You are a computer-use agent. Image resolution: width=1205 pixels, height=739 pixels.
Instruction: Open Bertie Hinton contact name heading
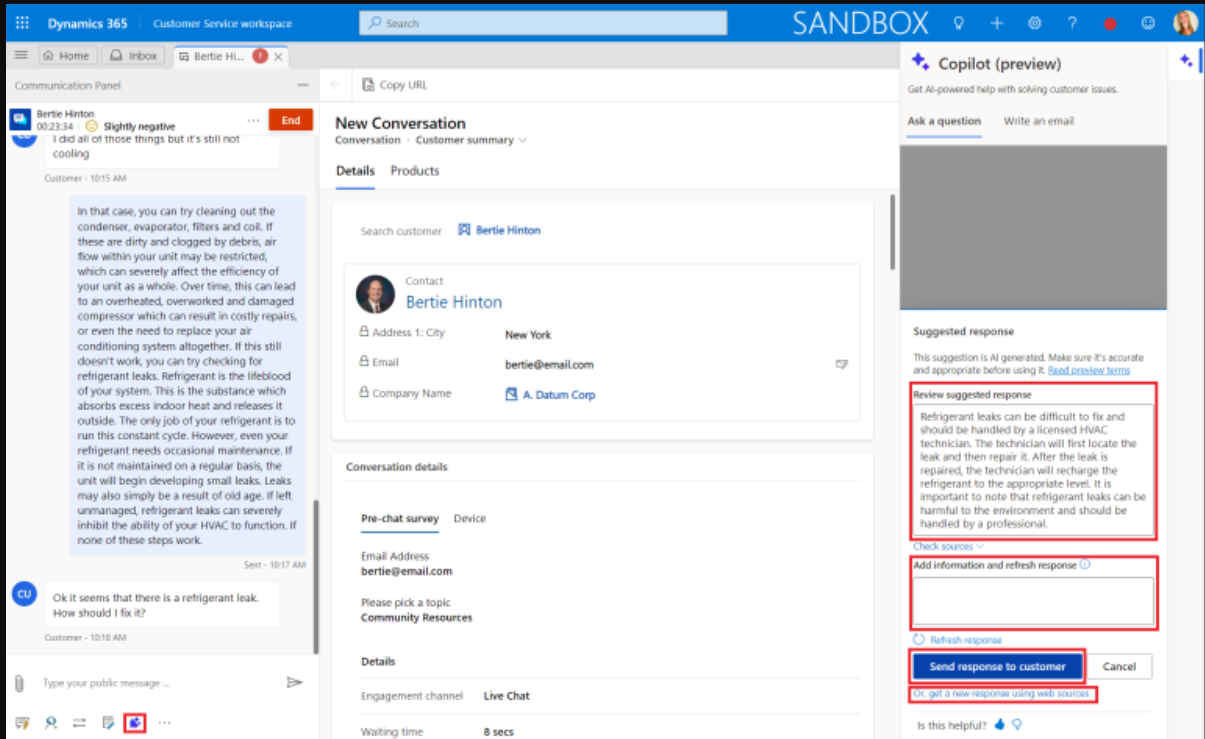tap(454, 302)
